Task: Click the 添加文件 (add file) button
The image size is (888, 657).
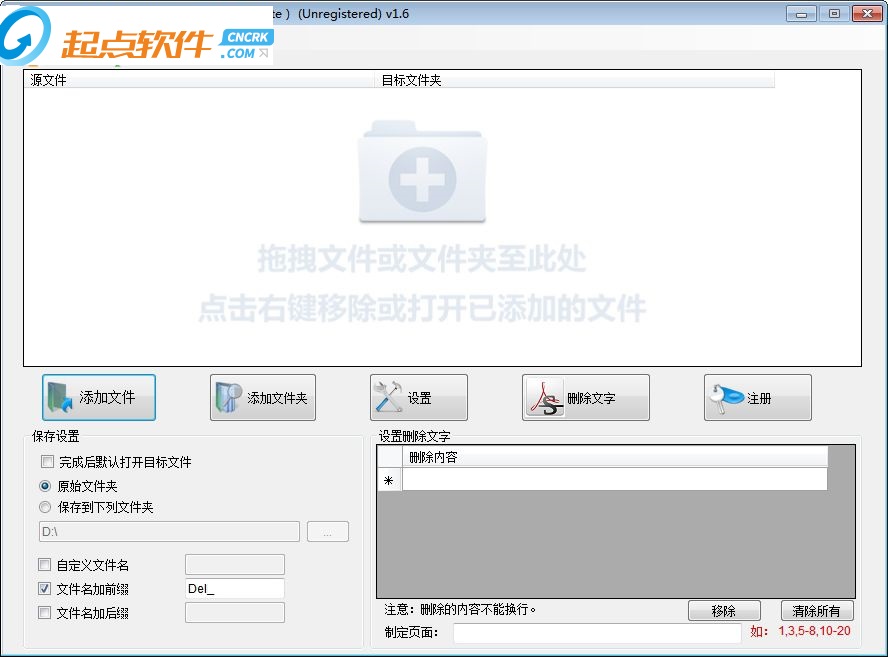Action: tap(99, 398)
